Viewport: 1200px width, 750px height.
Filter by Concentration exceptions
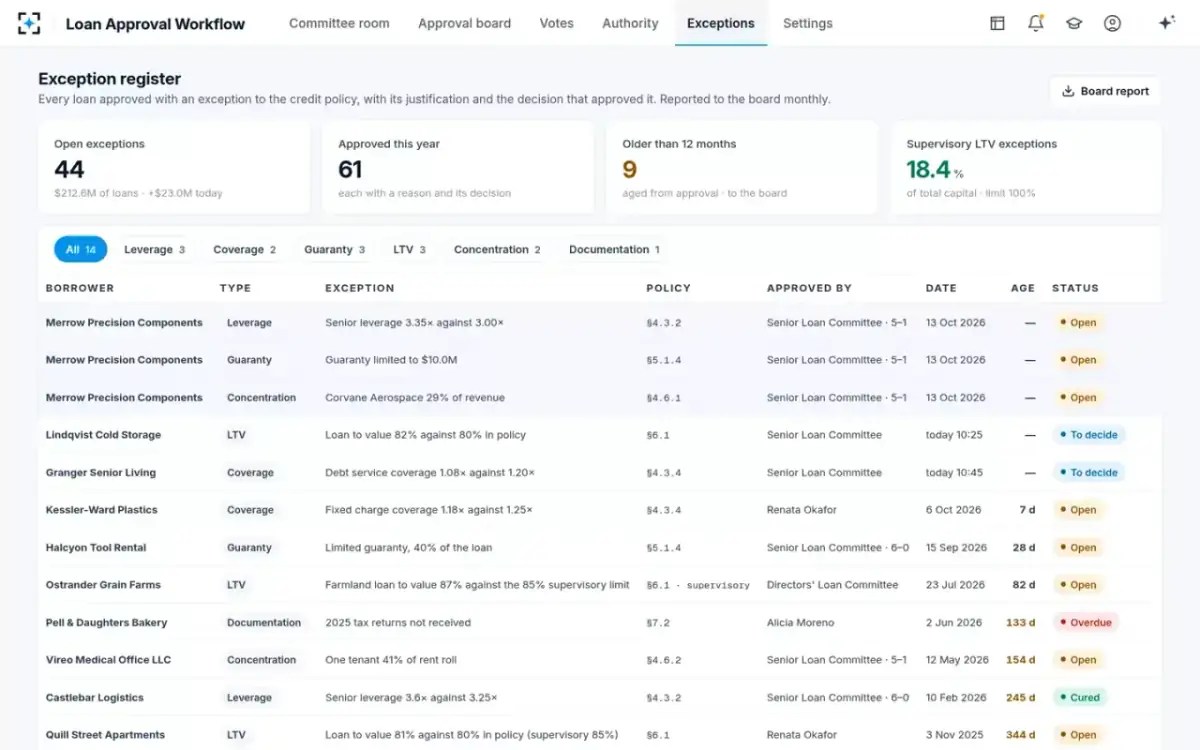click(x=497, y=250)
